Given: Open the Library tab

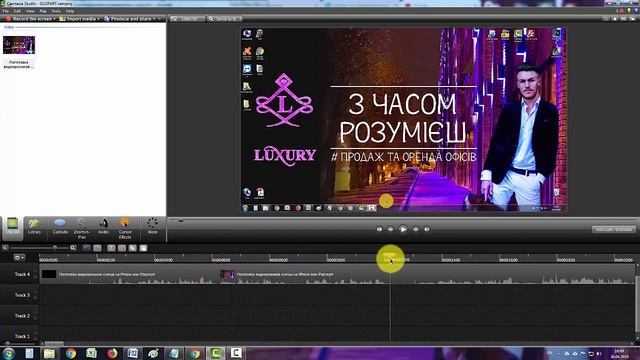Looking at the screenshot, I should tap(34, 227).
